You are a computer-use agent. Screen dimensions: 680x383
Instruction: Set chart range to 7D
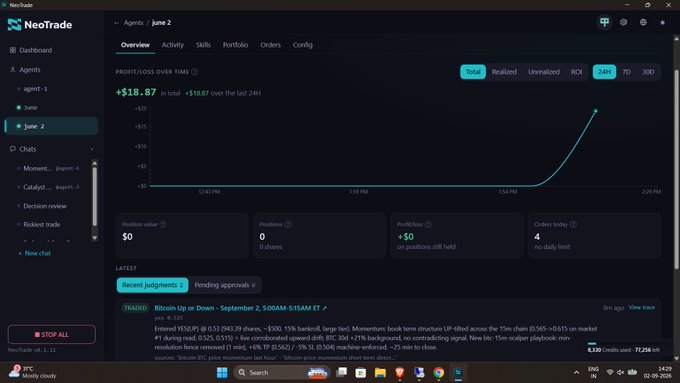(626, 72)
